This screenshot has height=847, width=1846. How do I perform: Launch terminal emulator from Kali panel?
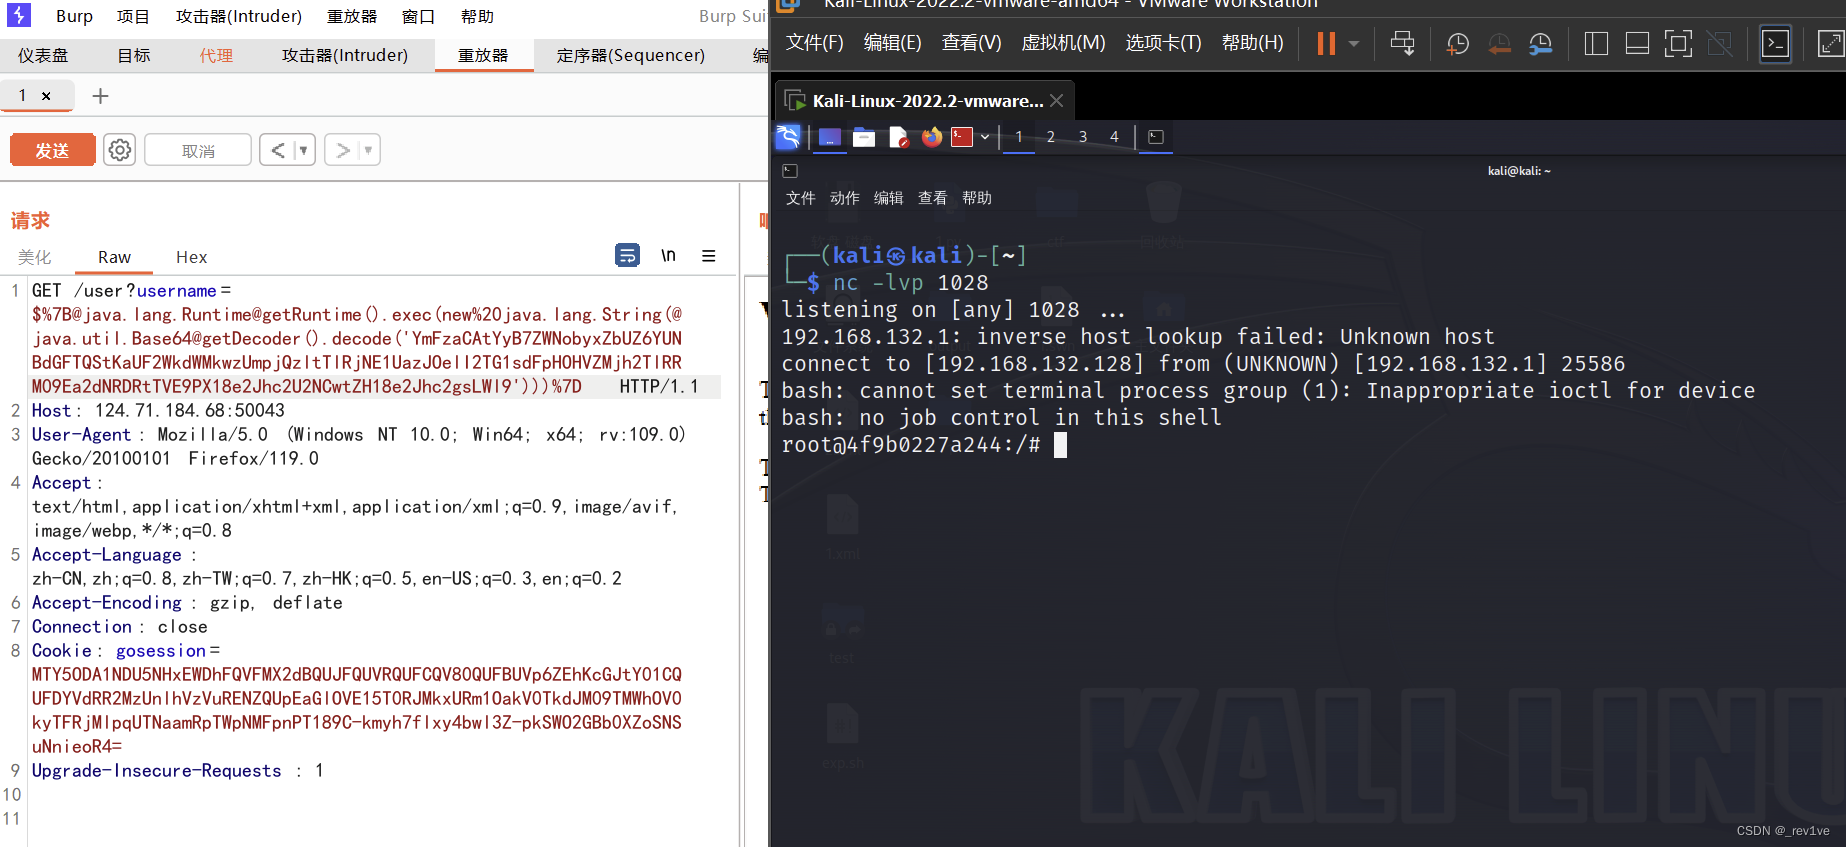962,137
